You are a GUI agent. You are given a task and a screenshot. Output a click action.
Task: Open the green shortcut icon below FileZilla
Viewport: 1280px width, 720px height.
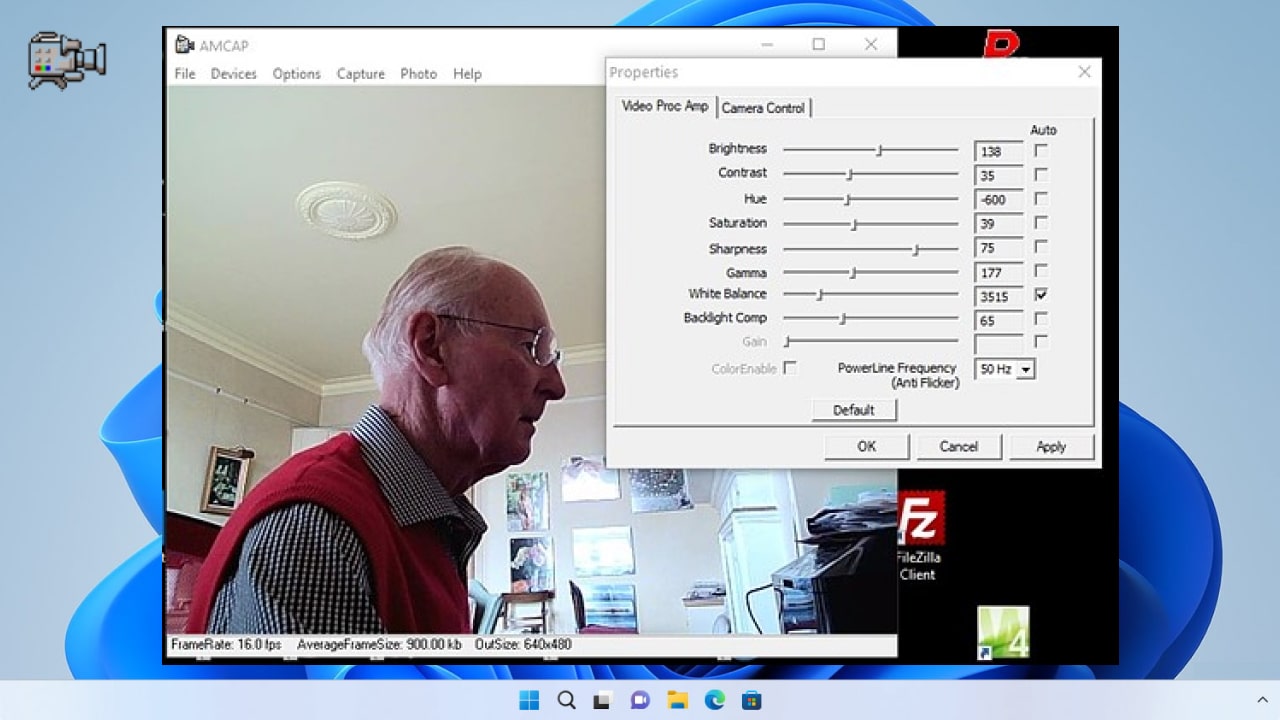[1003, 633]
